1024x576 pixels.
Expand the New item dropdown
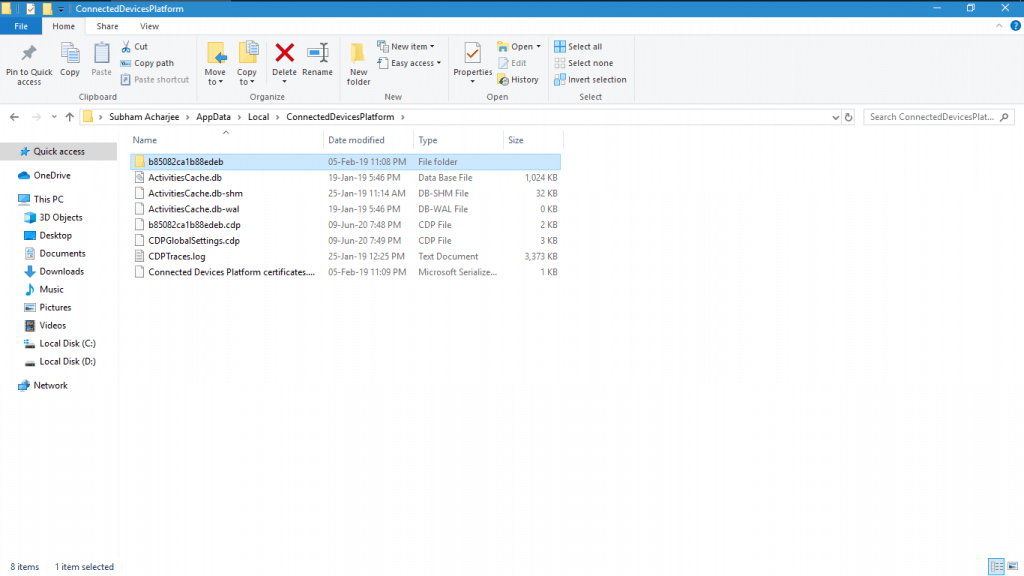(406, 47)
